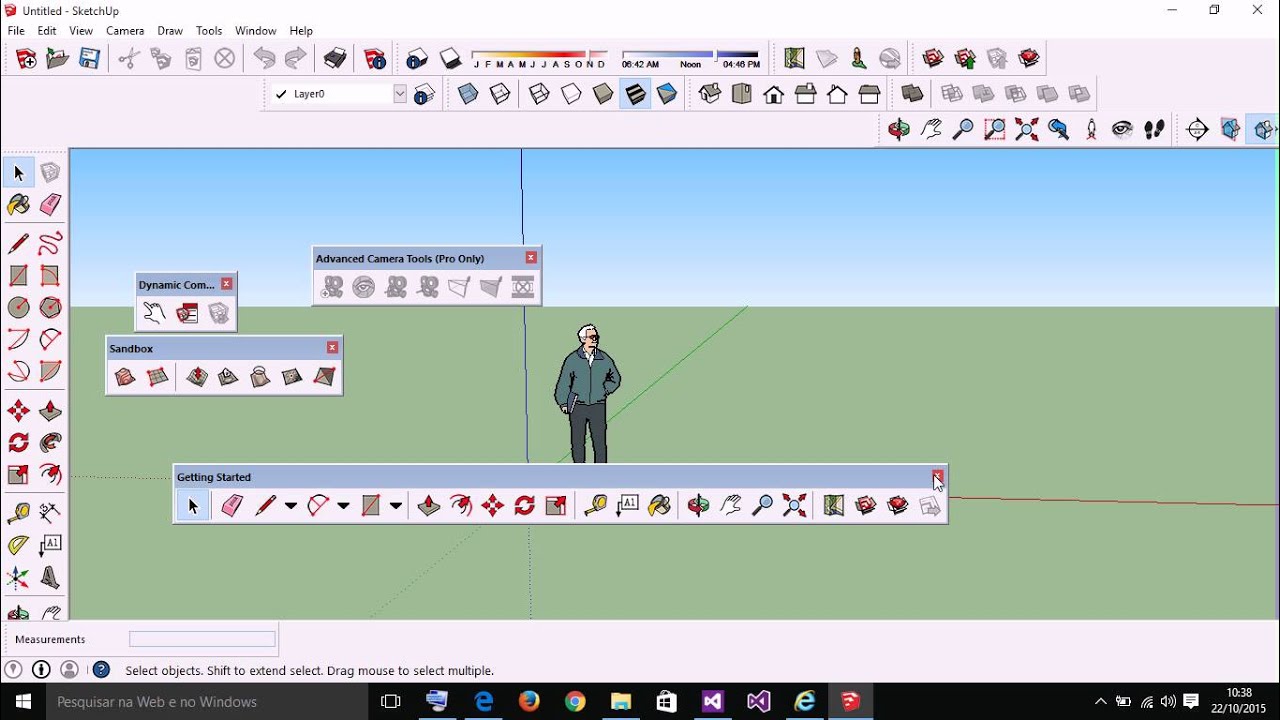Open Extension Warehouse from Getting Started toolbar
This screenshot has height=720, width=1280.
(x=898, y=506)
